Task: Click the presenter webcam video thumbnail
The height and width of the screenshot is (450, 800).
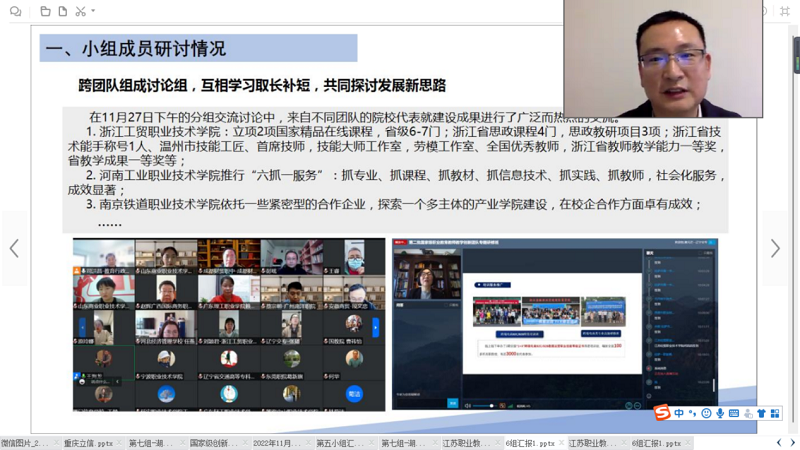Action: pyautogui.click(x=663, y=59)
